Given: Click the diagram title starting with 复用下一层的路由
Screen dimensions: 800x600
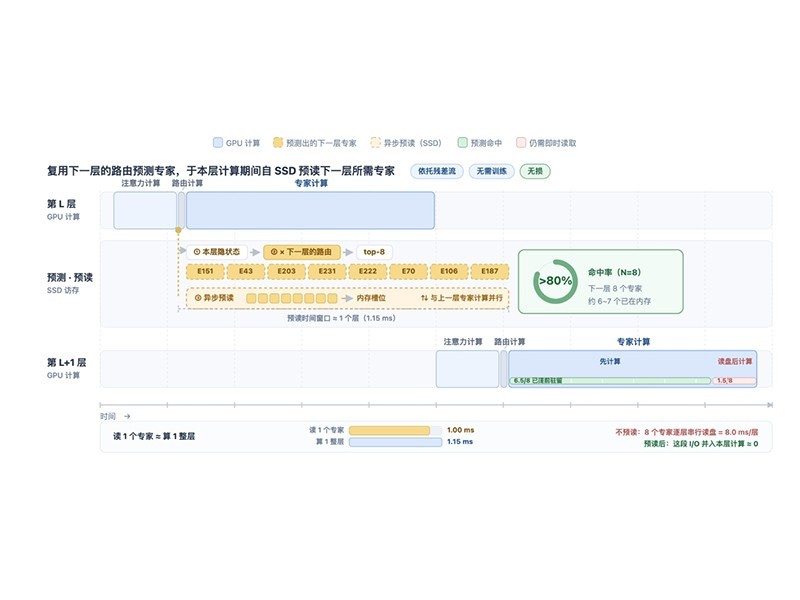Looking at the screenshot, I should (x=221, y=171).
